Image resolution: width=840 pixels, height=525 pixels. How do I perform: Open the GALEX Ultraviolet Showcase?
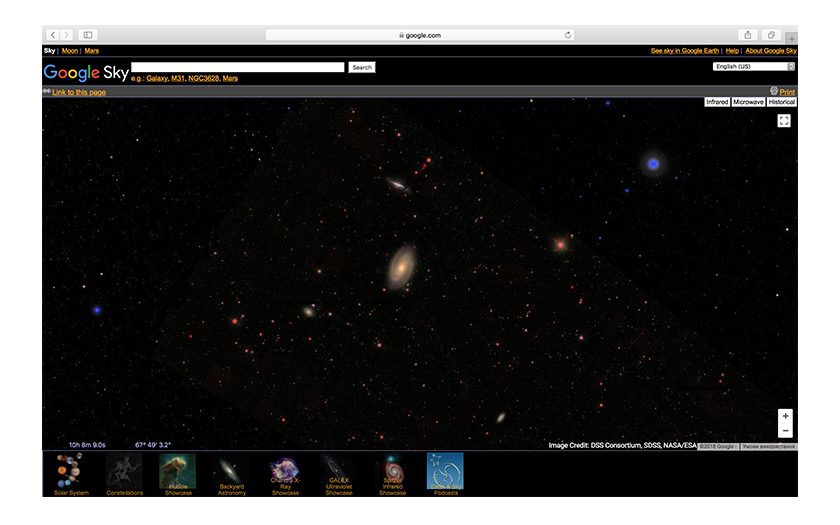(338, 471)
